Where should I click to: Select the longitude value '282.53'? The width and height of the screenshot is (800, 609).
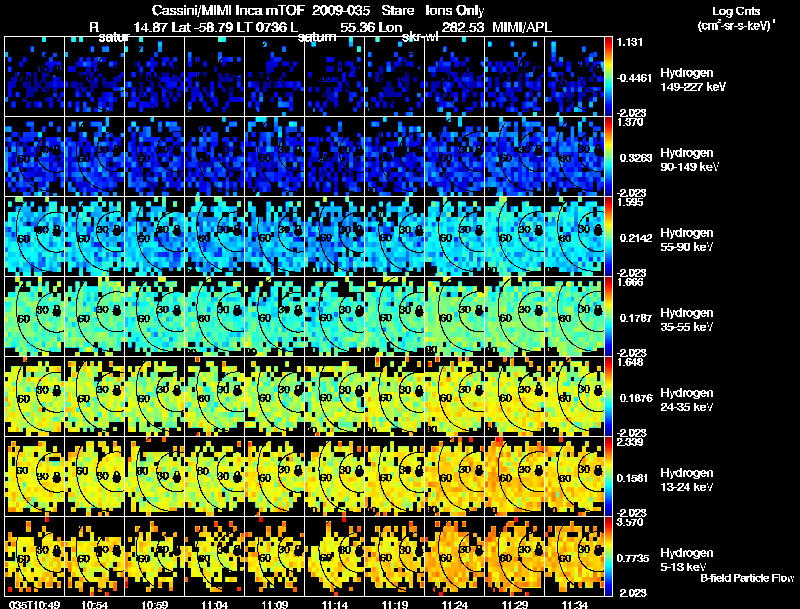coord(462,27)
